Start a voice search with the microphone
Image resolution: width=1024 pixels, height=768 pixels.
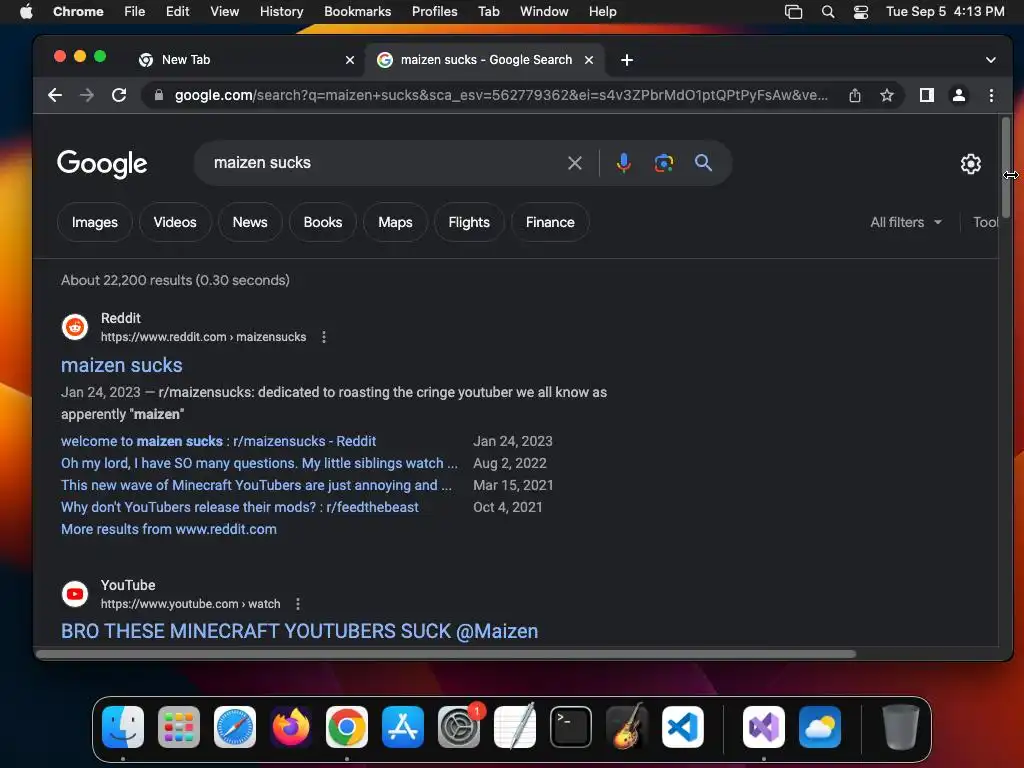(x=624, y=163)
